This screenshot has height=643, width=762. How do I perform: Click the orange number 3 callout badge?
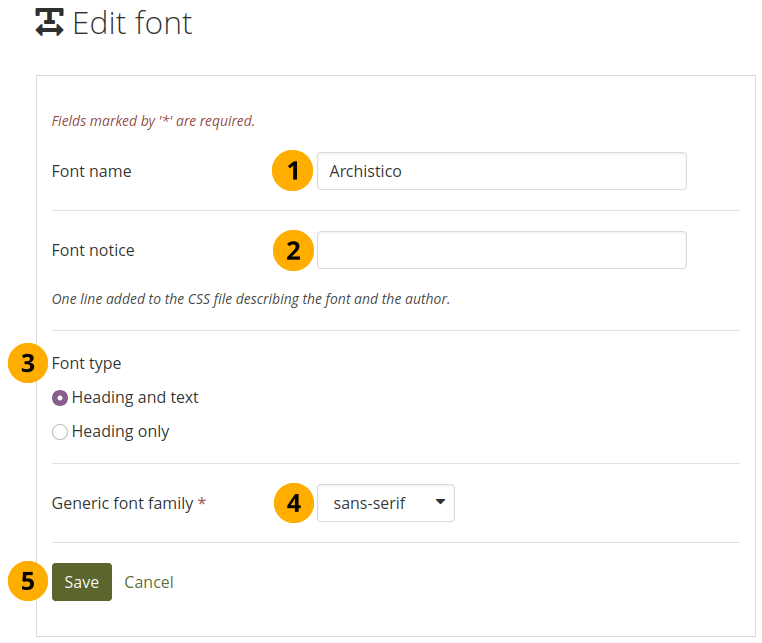point(27,364)
